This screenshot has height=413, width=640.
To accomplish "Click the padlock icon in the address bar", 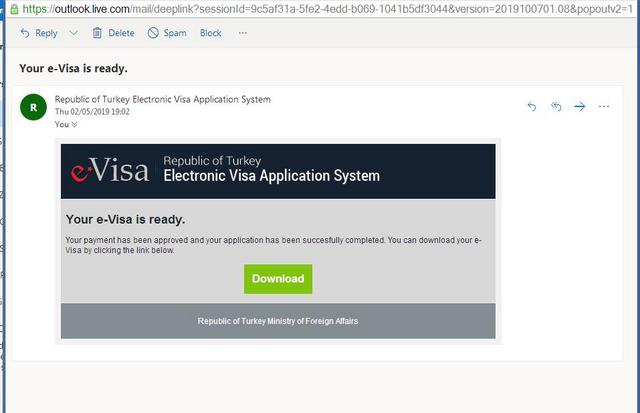I will coord(14,9).
